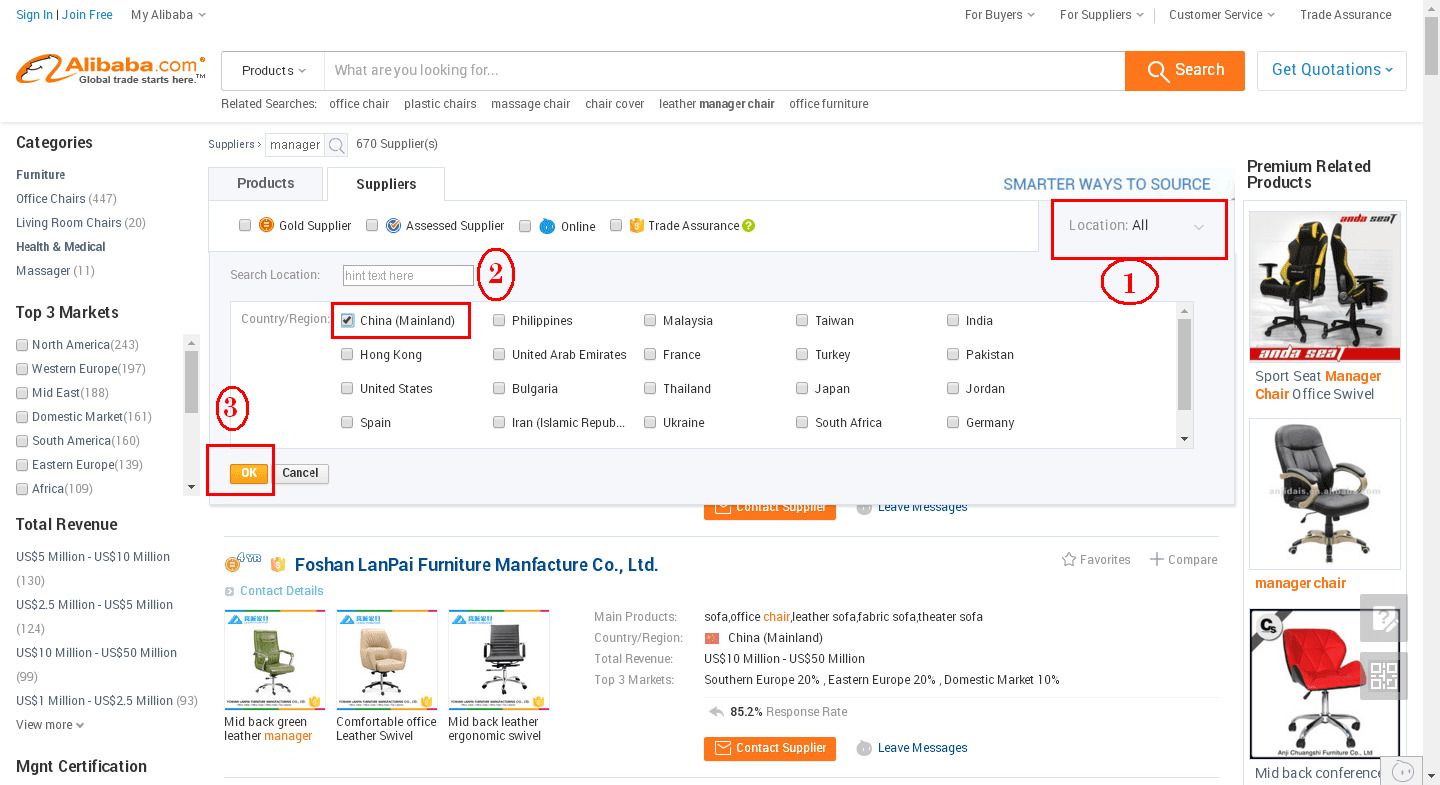Click the Favorites star icon for Foshan LanPai
Image resolution: width=1440 pixels, height=785 pixels.
1069,559
